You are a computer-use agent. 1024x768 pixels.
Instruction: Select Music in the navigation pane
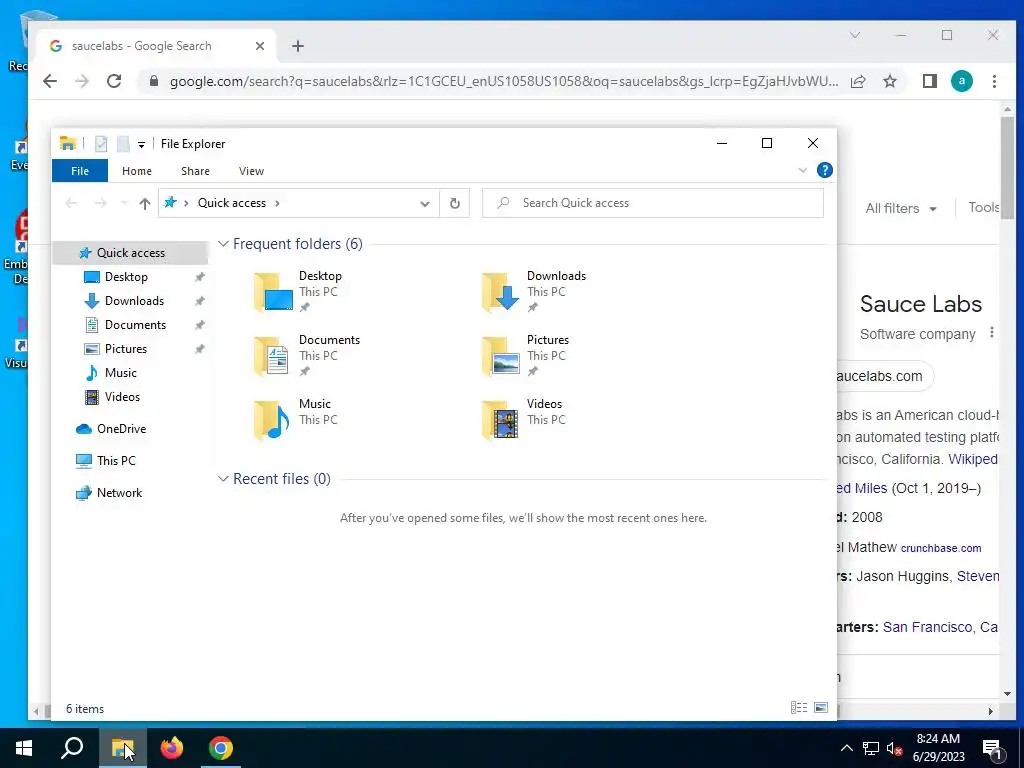(x=121, y=373)
